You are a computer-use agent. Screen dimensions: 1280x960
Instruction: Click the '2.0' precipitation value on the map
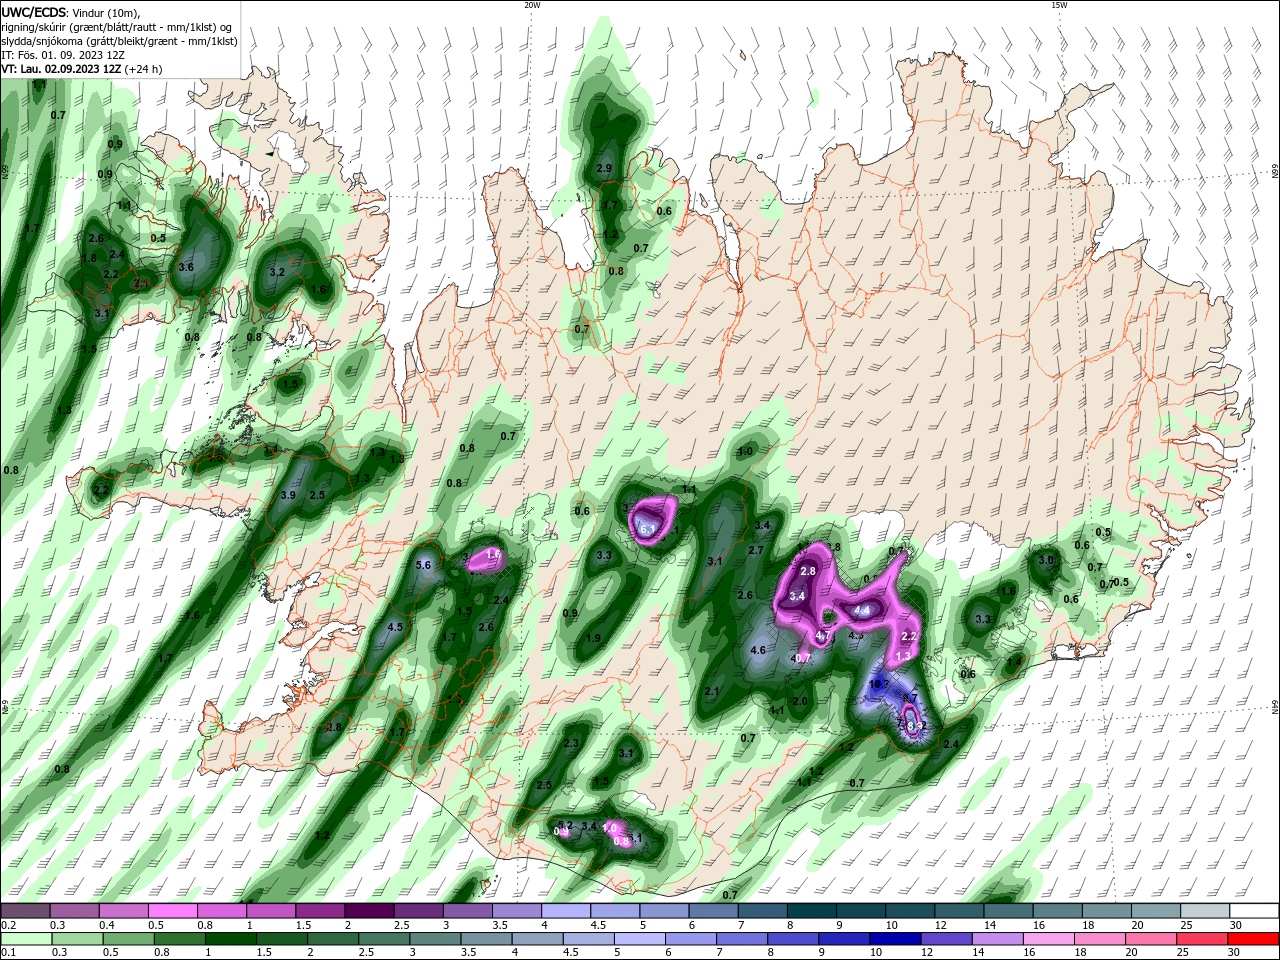[x=799, y=701]
